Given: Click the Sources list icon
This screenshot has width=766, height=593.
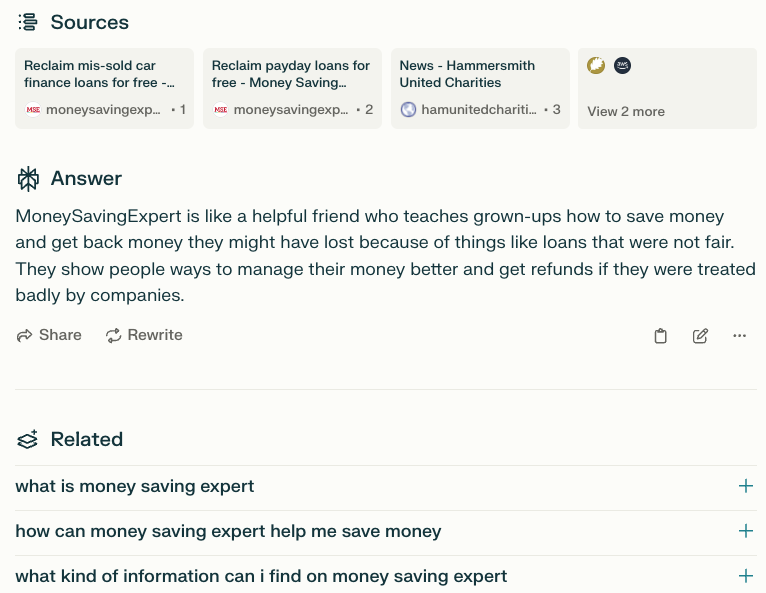Looking at the screenshot, I should [28, 22].
